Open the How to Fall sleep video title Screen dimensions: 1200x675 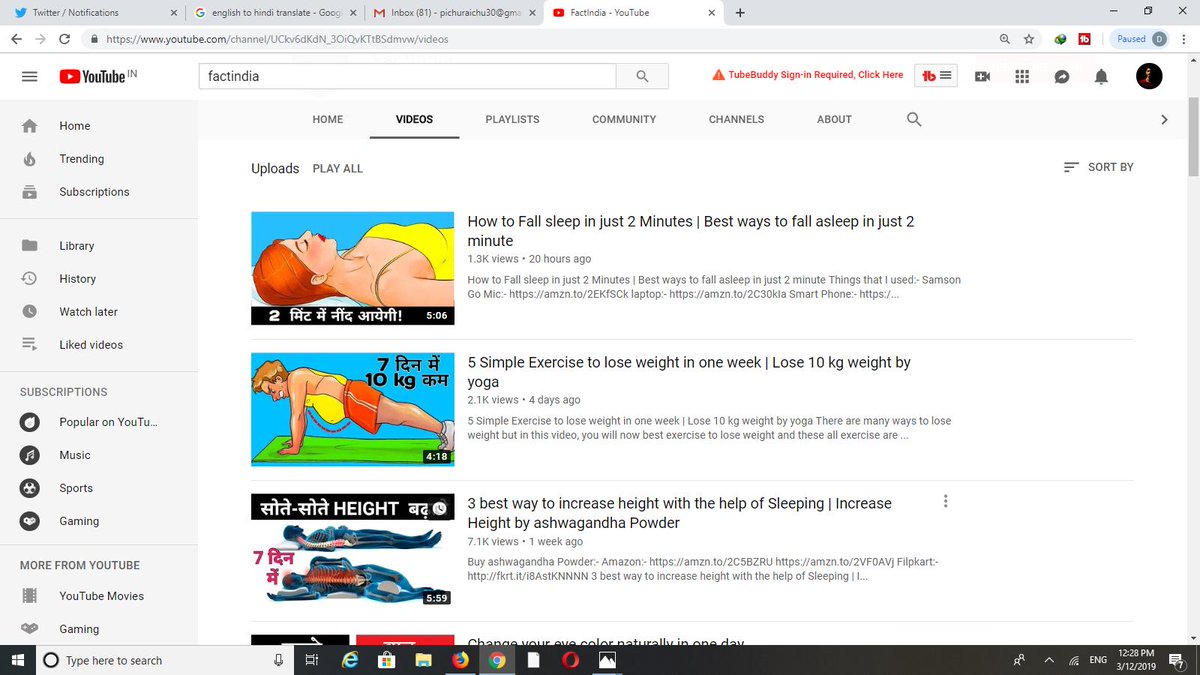pyautogui.click(x=691, y=231)
